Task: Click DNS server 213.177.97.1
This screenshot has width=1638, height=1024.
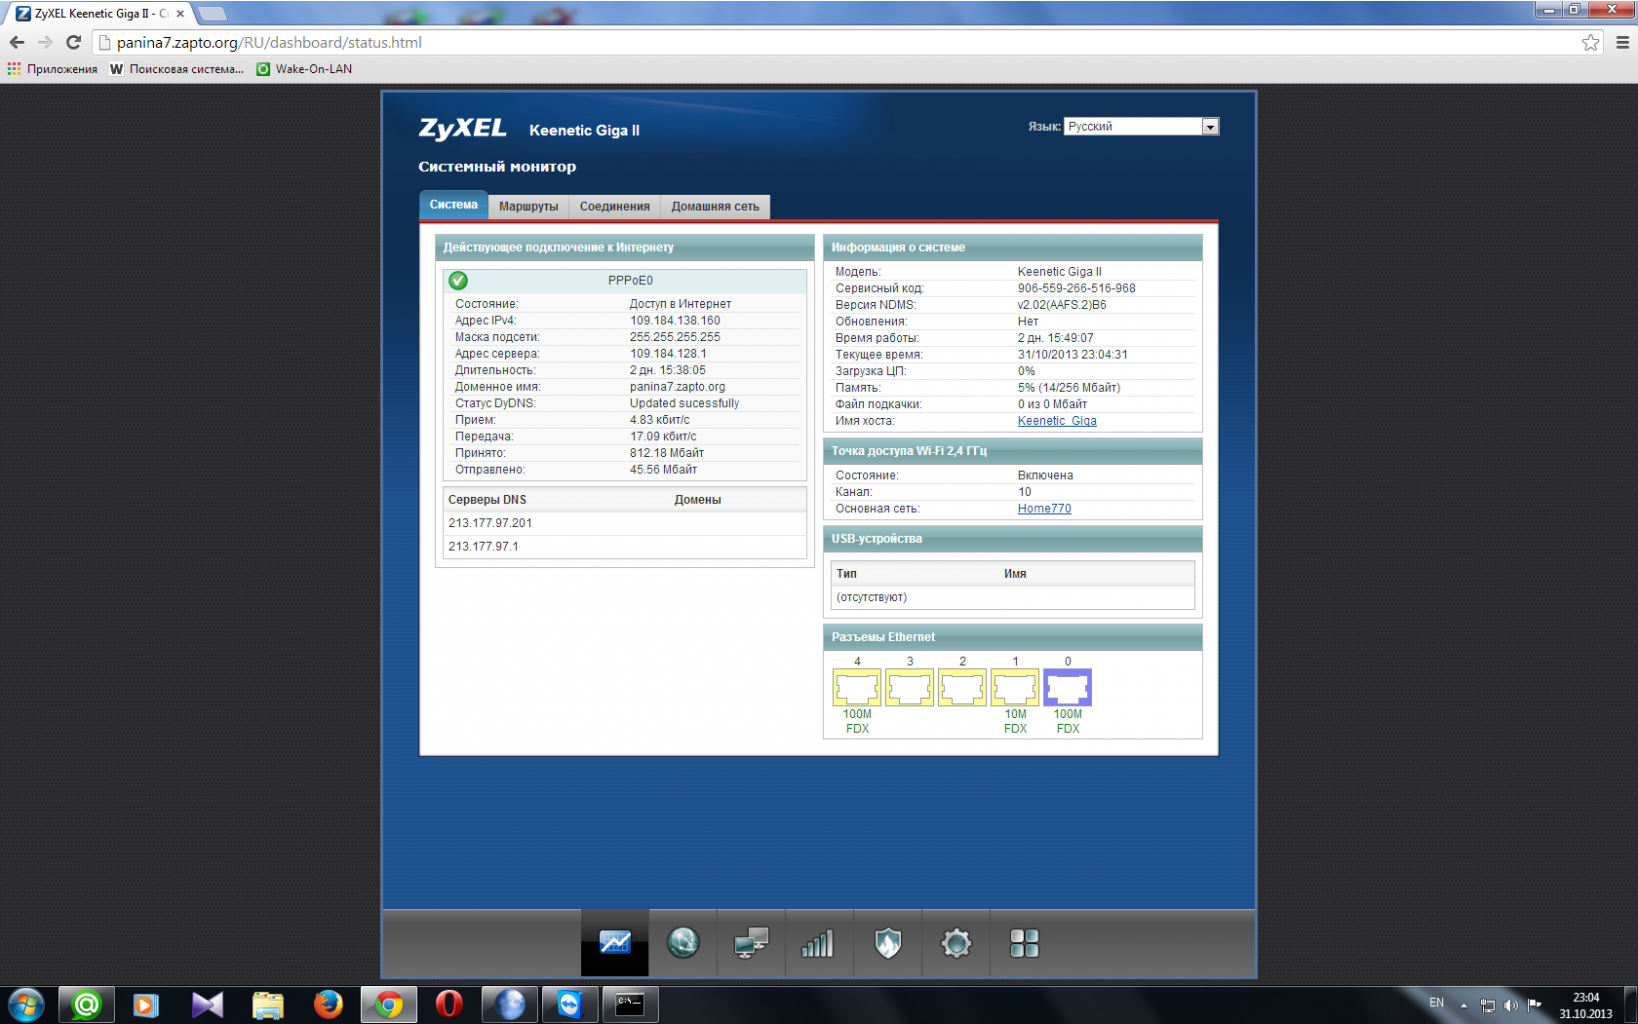Action: [483, 547]
